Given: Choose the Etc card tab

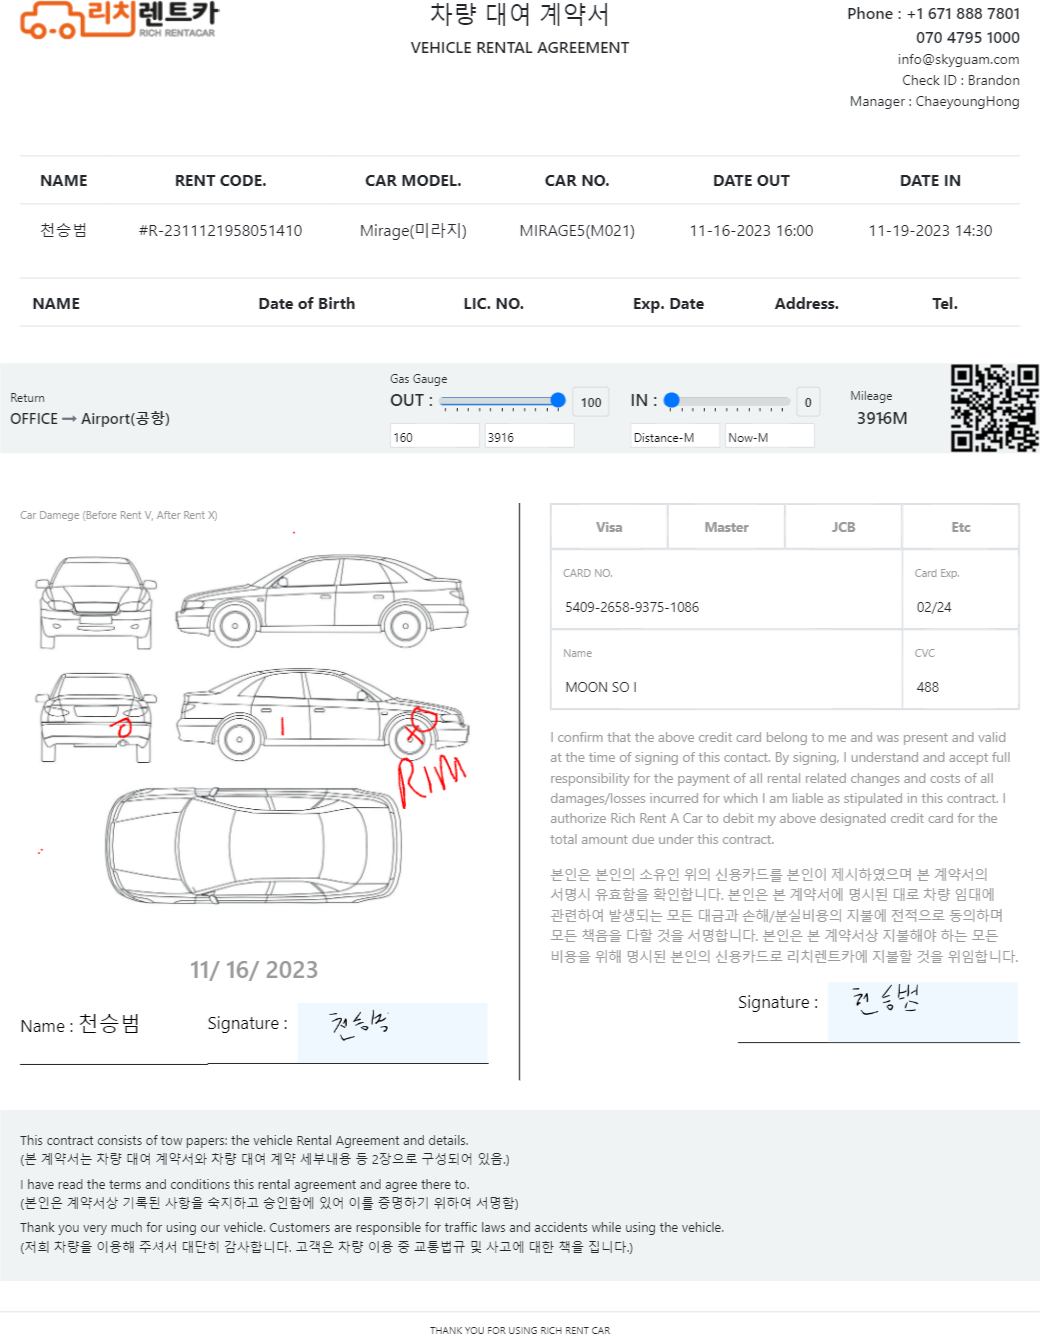Looking at the screenshot, I should 961,527.
